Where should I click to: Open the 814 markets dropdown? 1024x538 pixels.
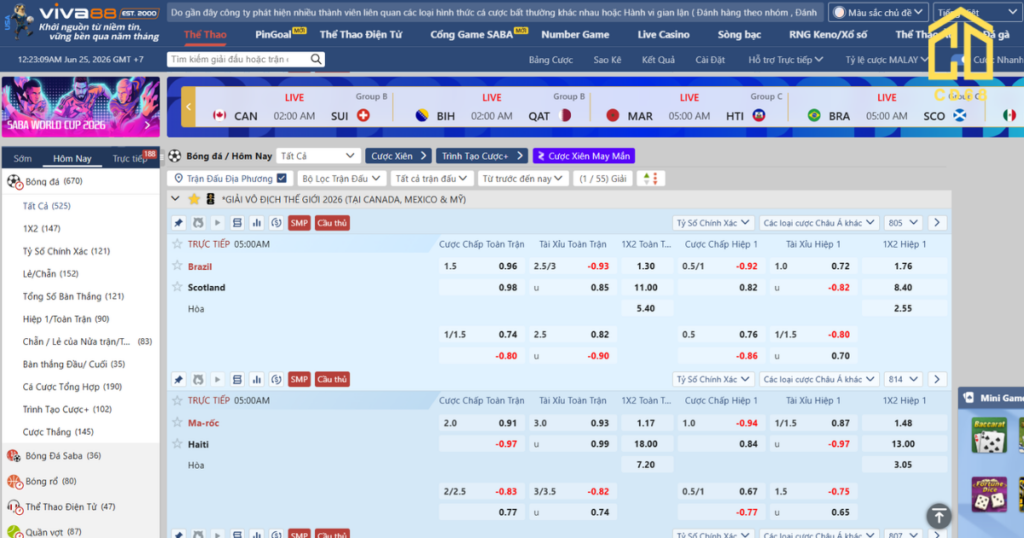click(x=903, y=379)
